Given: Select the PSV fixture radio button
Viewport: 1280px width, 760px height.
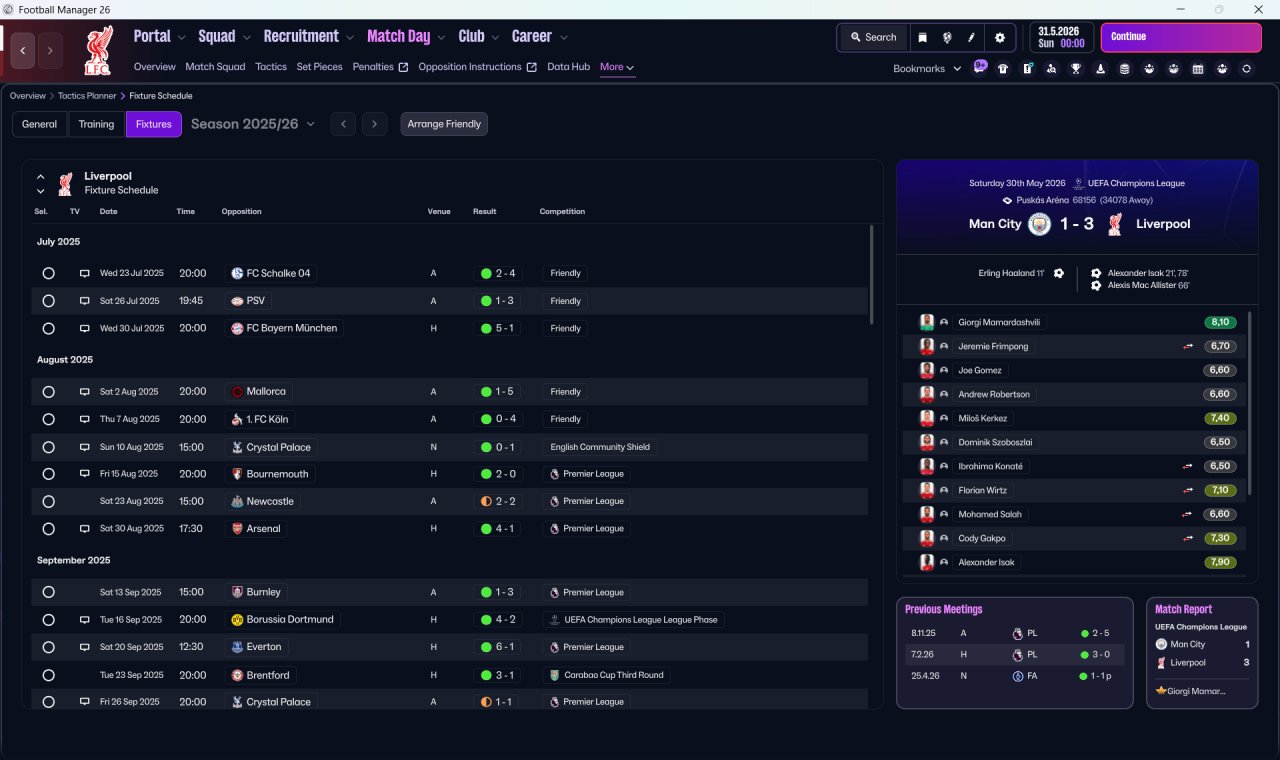Looking at the screenshot, I should coord(48,301).
